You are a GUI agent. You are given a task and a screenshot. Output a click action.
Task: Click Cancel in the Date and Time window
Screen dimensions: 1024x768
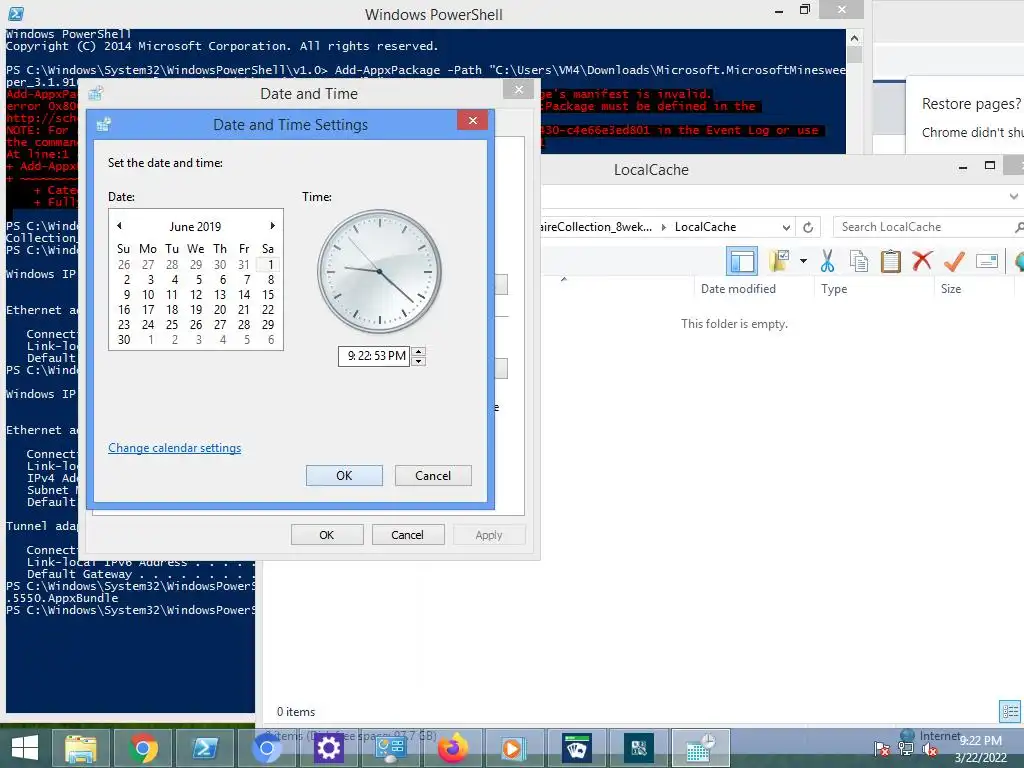408,535
